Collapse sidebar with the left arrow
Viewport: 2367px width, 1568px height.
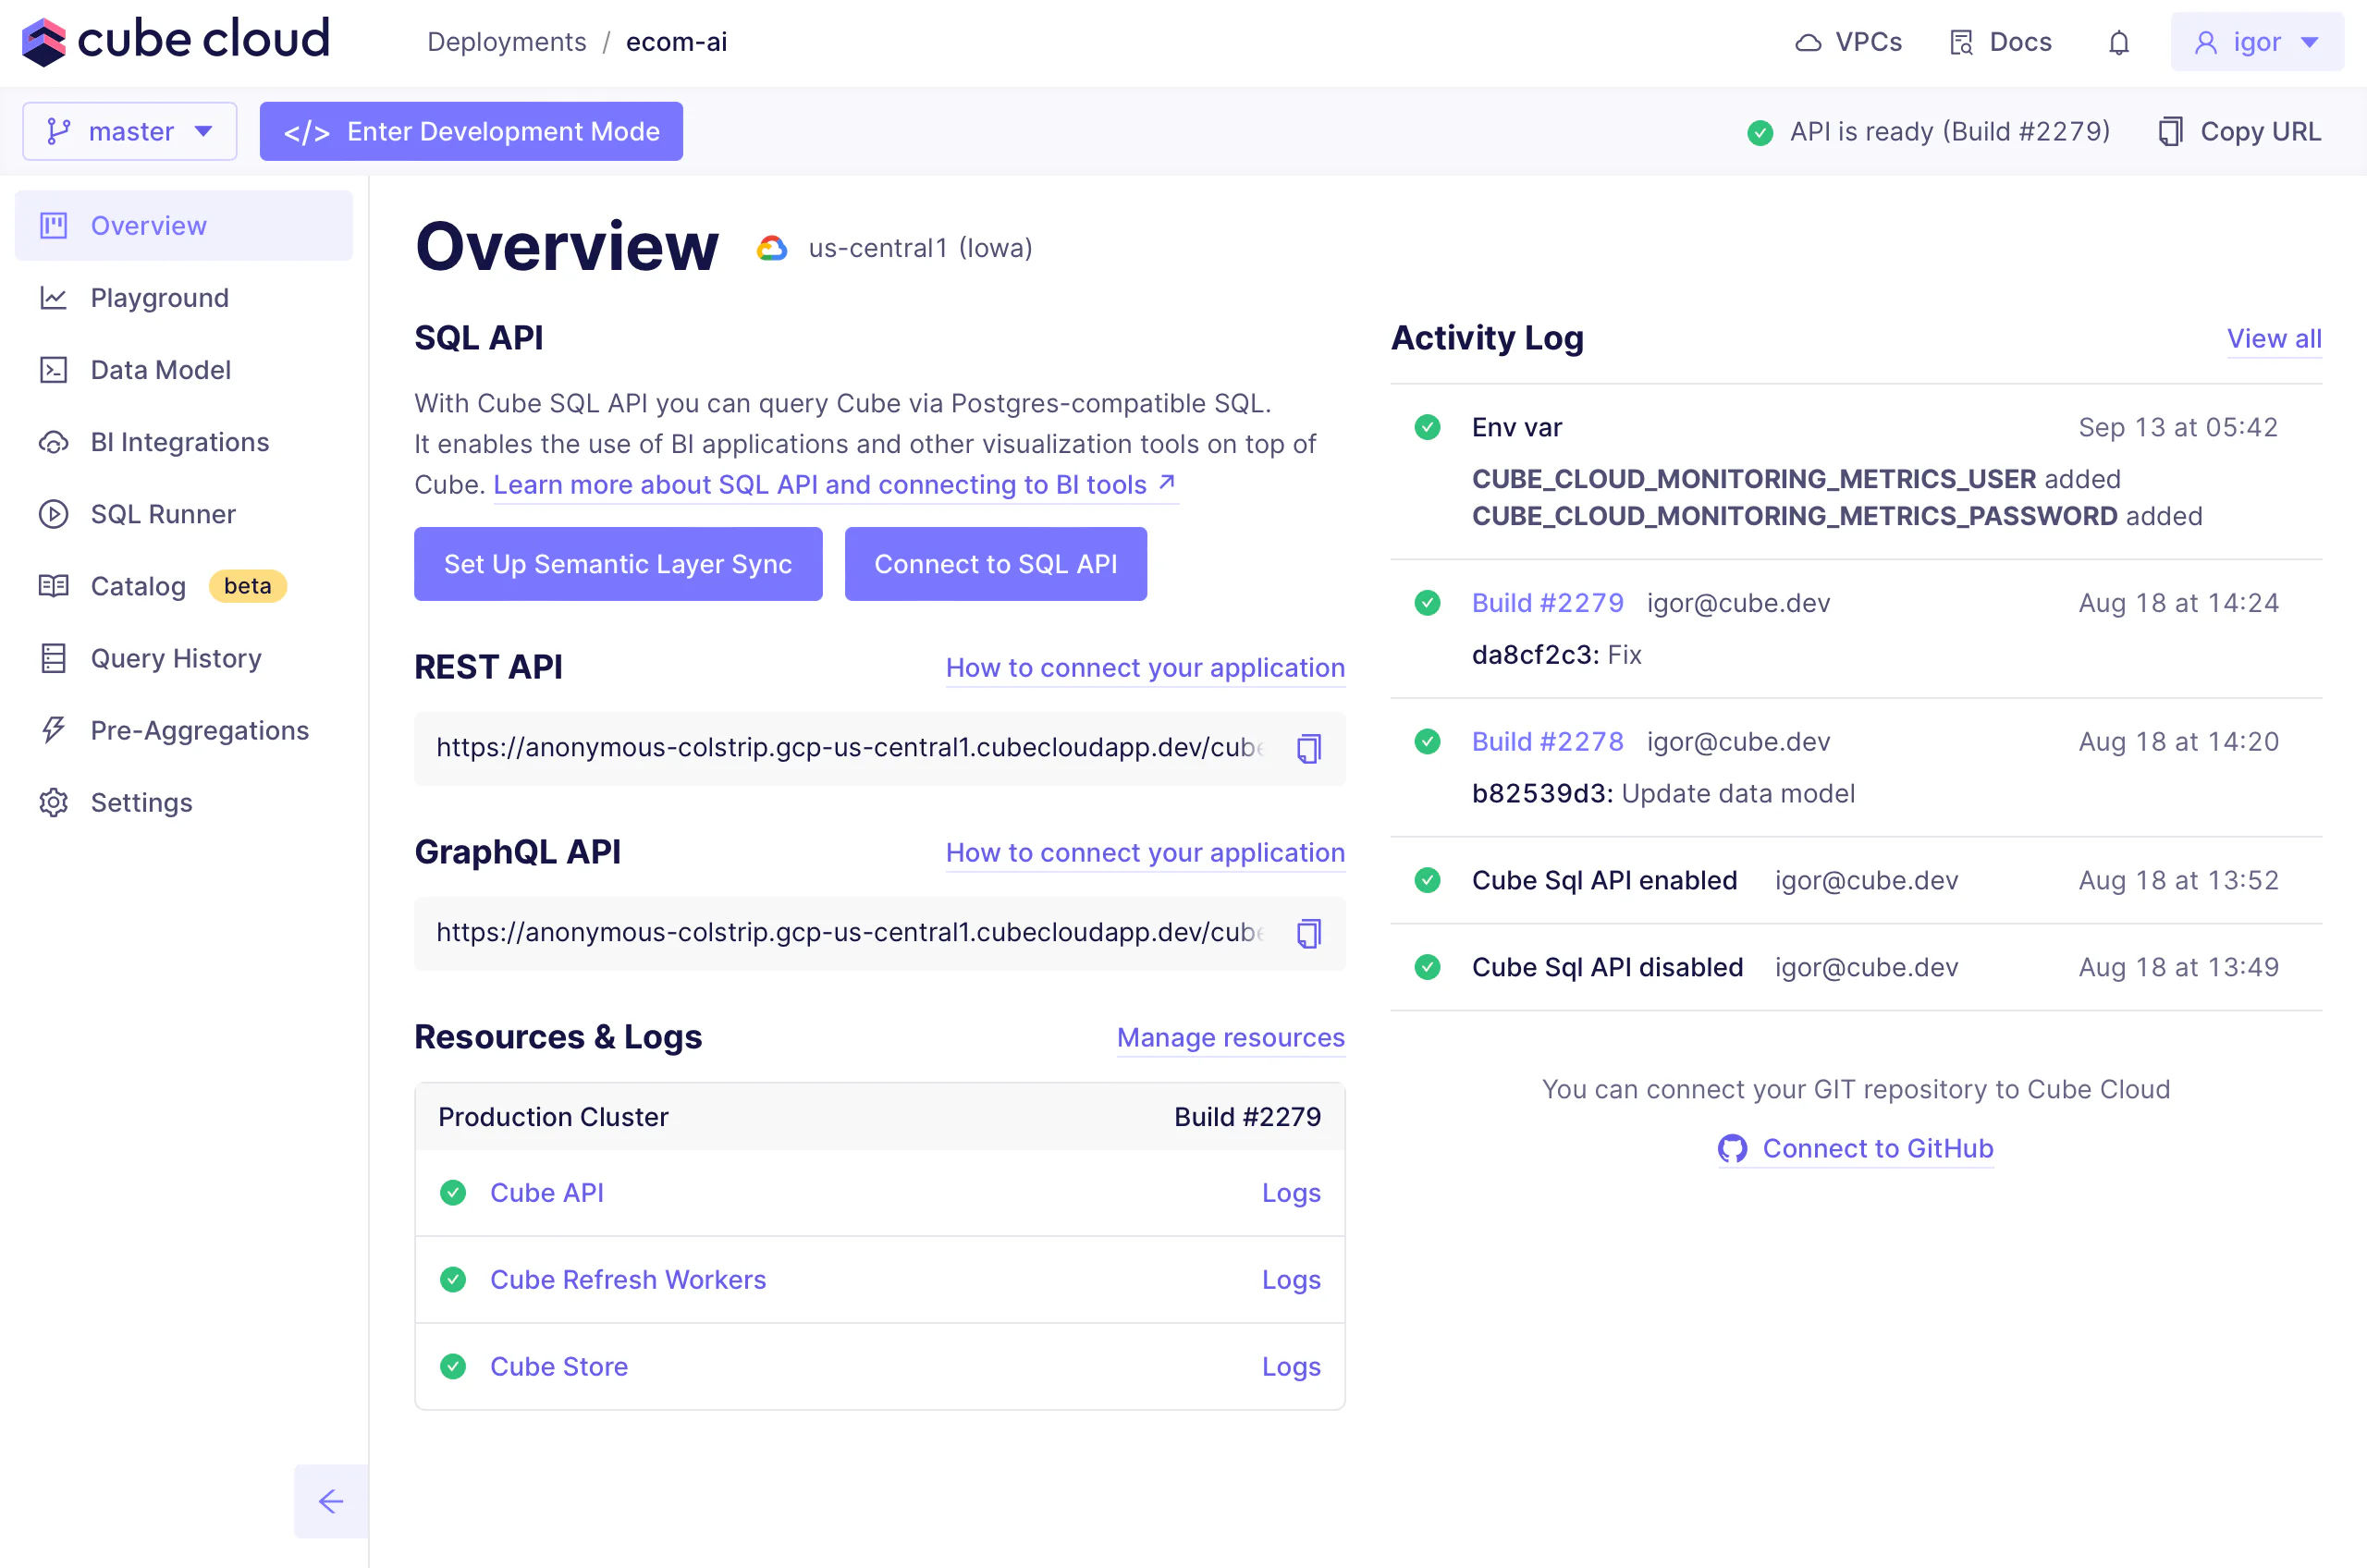331,1501
